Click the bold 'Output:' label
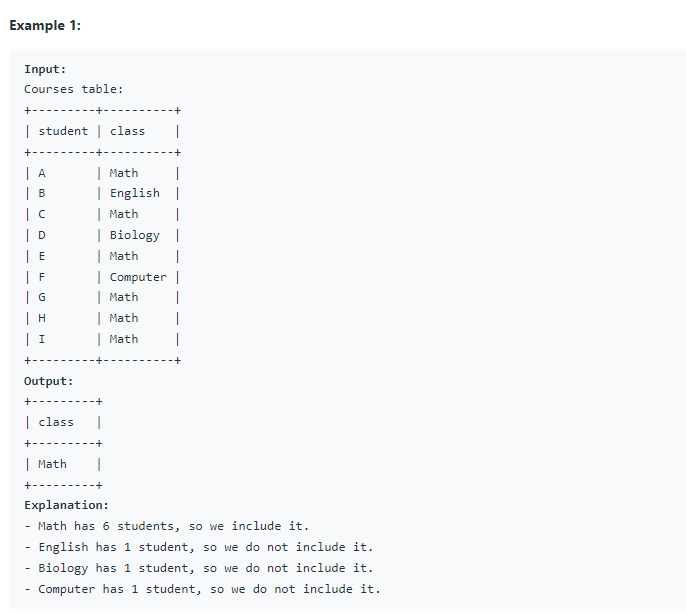This screenshot has height=614, width=686. point(49,381)
